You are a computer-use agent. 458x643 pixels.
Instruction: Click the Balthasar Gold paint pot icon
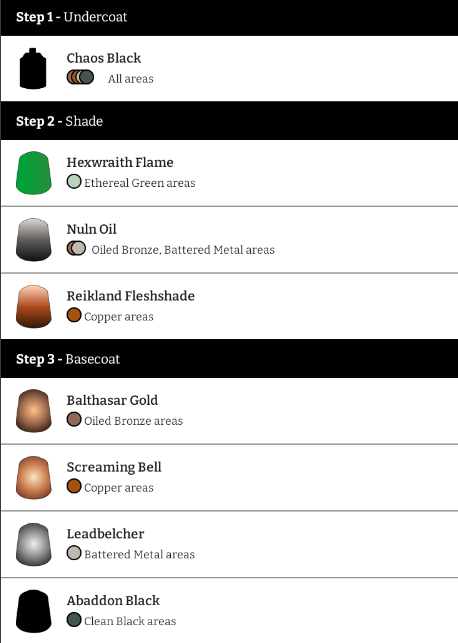pos(34,410)
